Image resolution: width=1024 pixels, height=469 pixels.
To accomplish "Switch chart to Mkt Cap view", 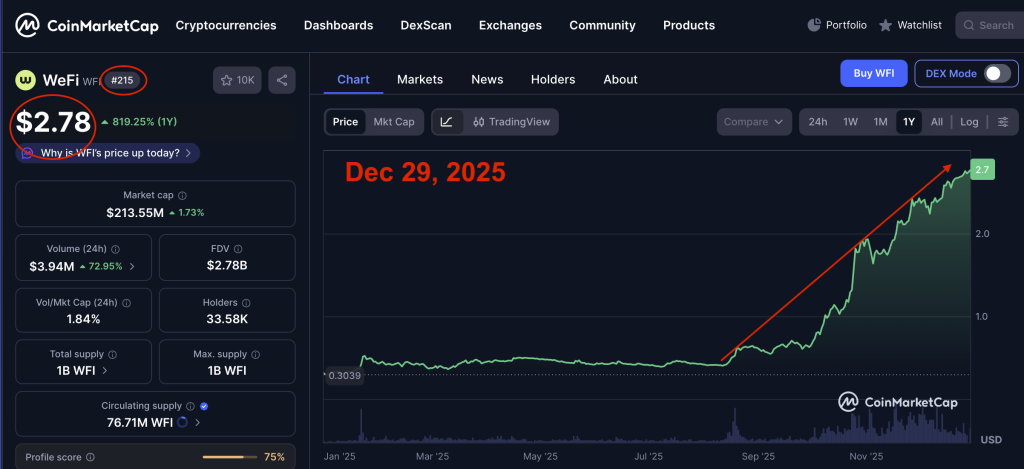I will [x=393, y=122].
